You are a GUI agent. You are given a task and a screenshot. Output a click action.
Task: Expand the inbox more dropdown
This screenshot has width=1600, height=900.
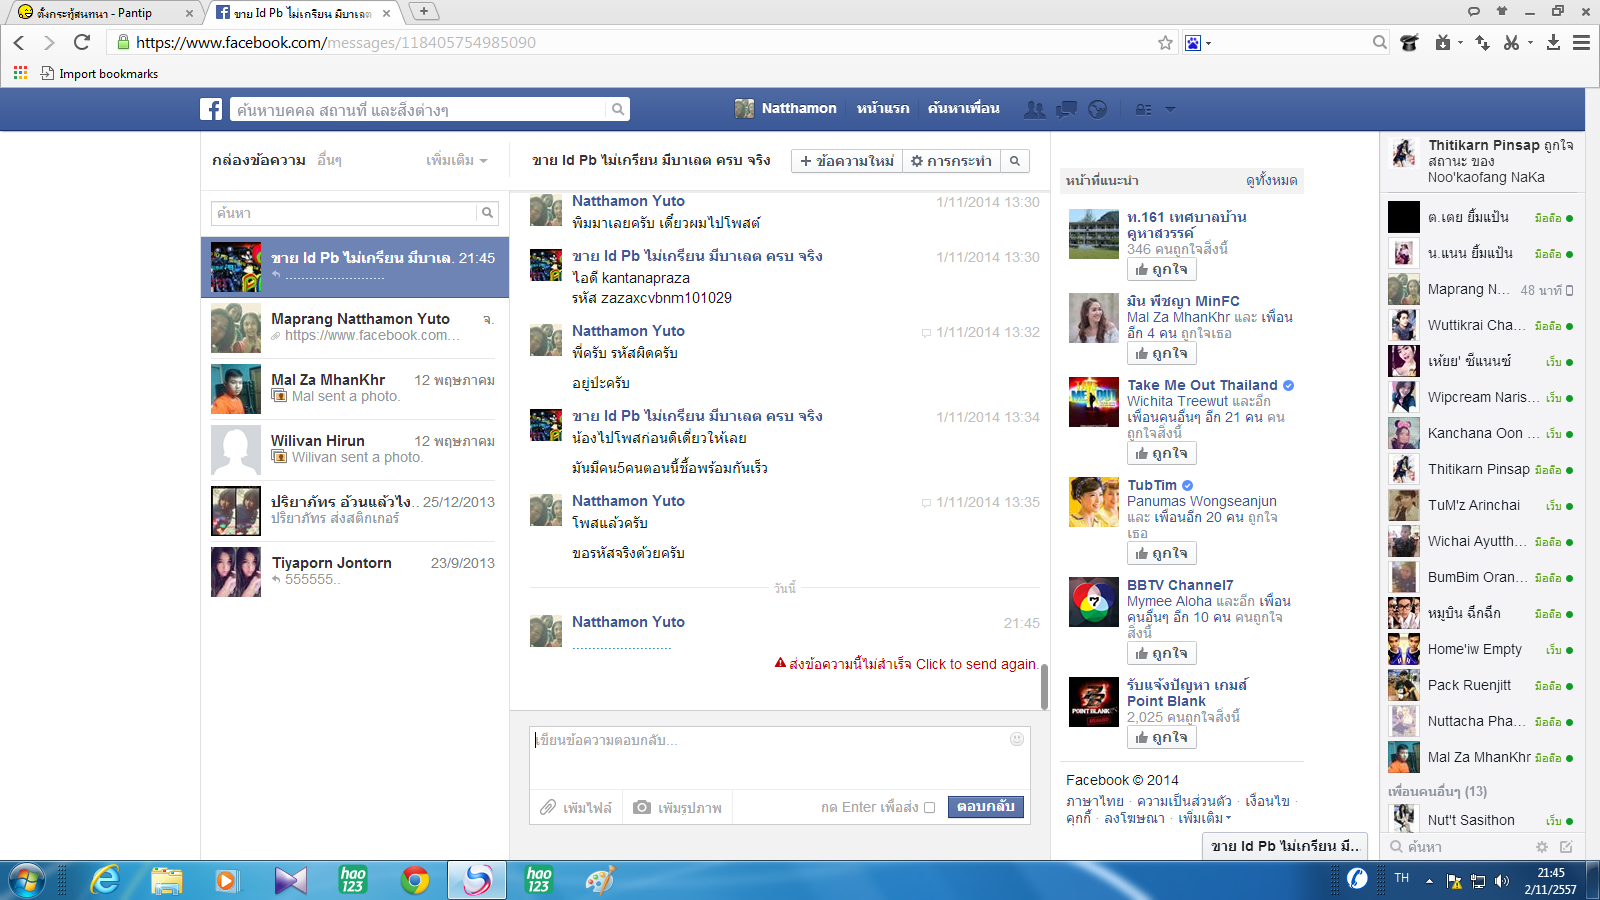point(456,160)
